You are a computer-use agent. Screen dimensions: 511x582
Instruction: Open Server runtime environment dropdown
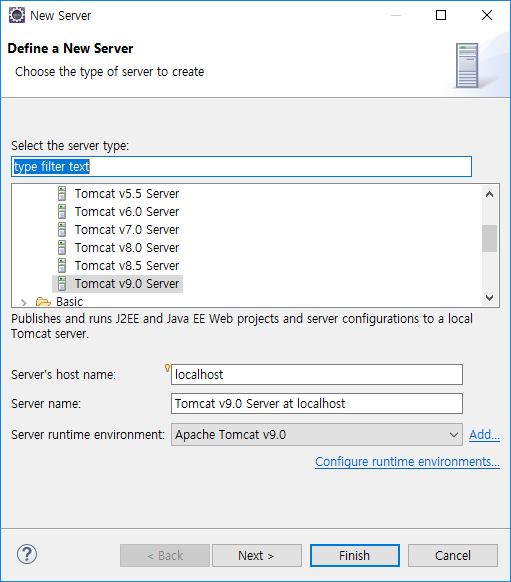(x=317, y=435)
